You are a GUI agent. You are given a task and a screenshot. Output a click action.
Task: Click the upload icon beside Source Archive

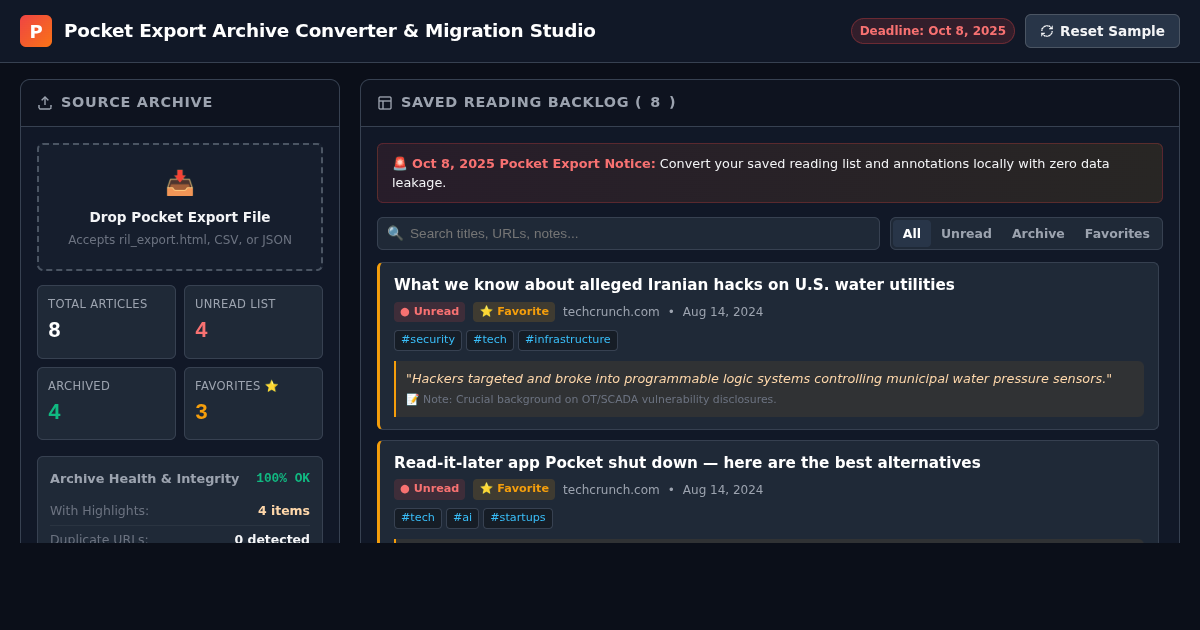(45, 103)
